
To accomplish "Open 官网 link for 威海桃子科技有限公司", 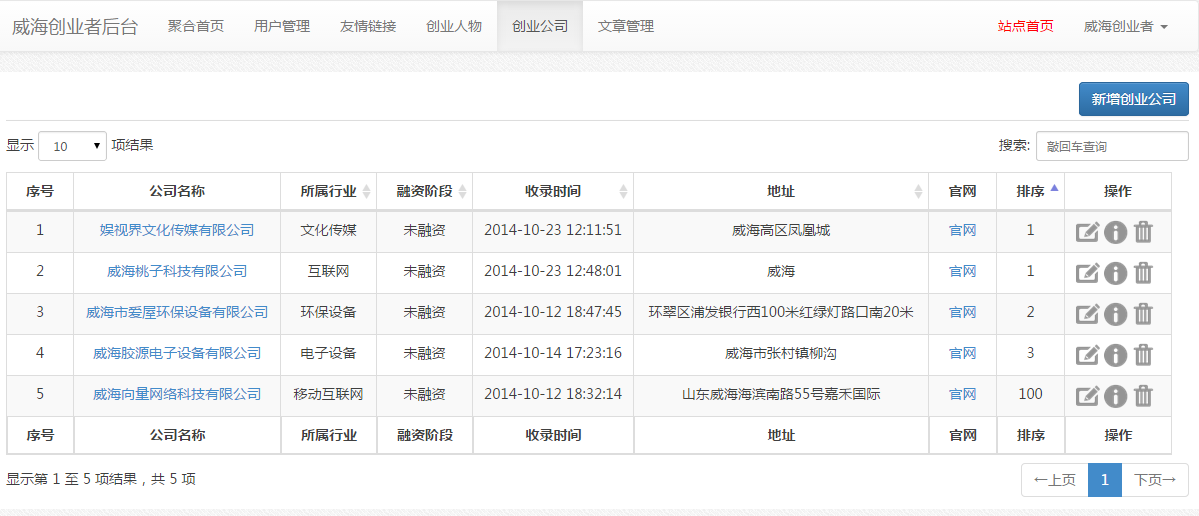I will 962,271.
